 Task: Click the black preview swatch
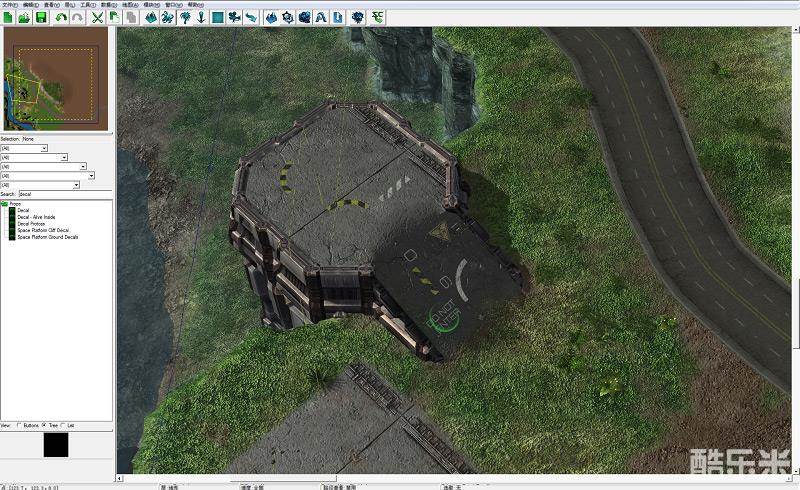[x=56, y=446]
